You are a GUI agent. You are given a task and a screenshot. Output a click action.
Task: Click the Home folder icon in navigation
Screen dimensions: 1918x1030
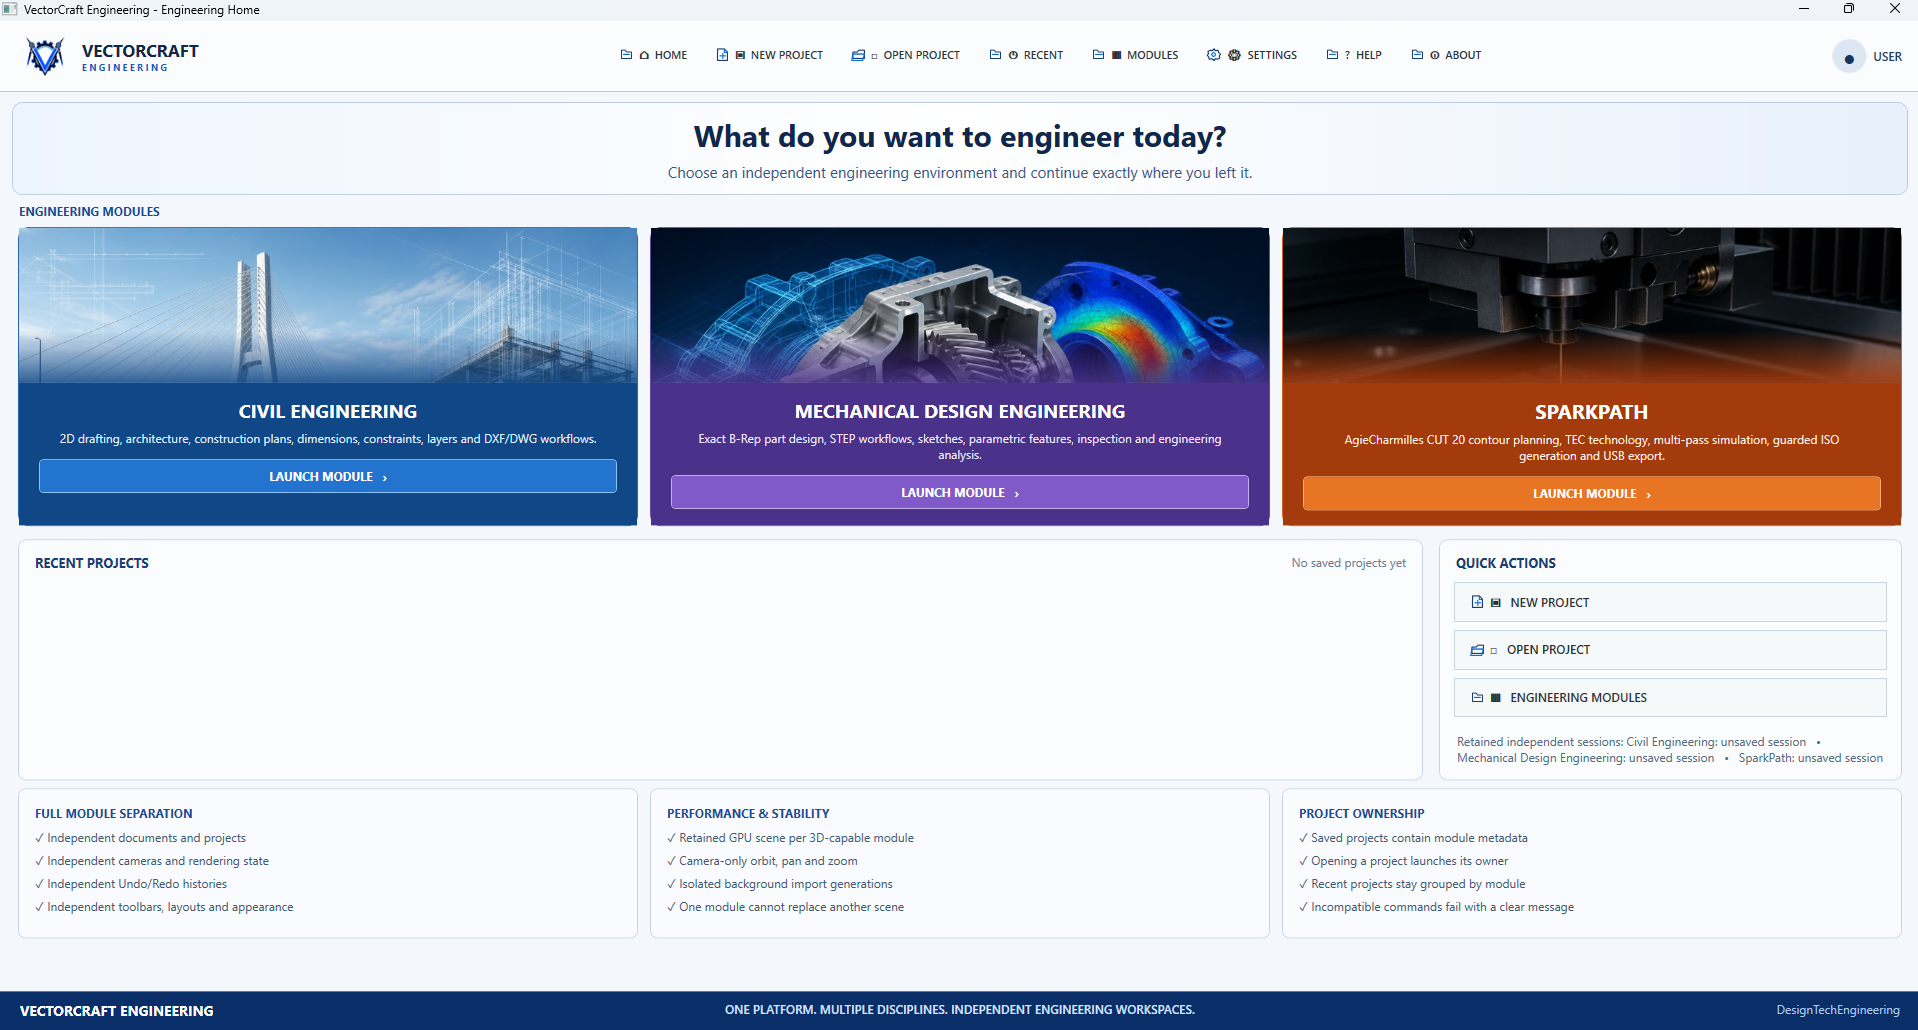pyautogui.click(x=626, y=55)
